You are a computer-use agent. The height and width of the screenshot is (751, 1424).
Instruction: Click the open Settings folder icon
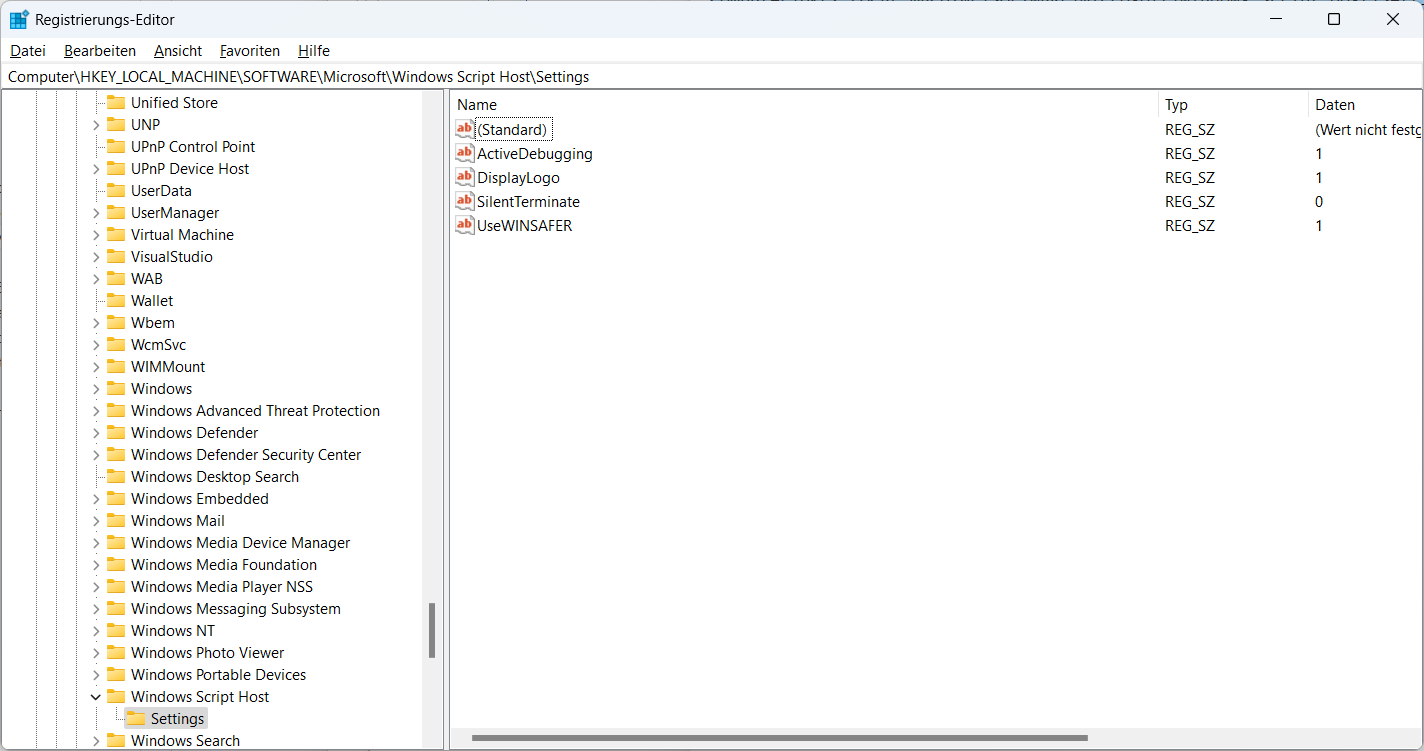pyautogui.click(x=136, y=719)
